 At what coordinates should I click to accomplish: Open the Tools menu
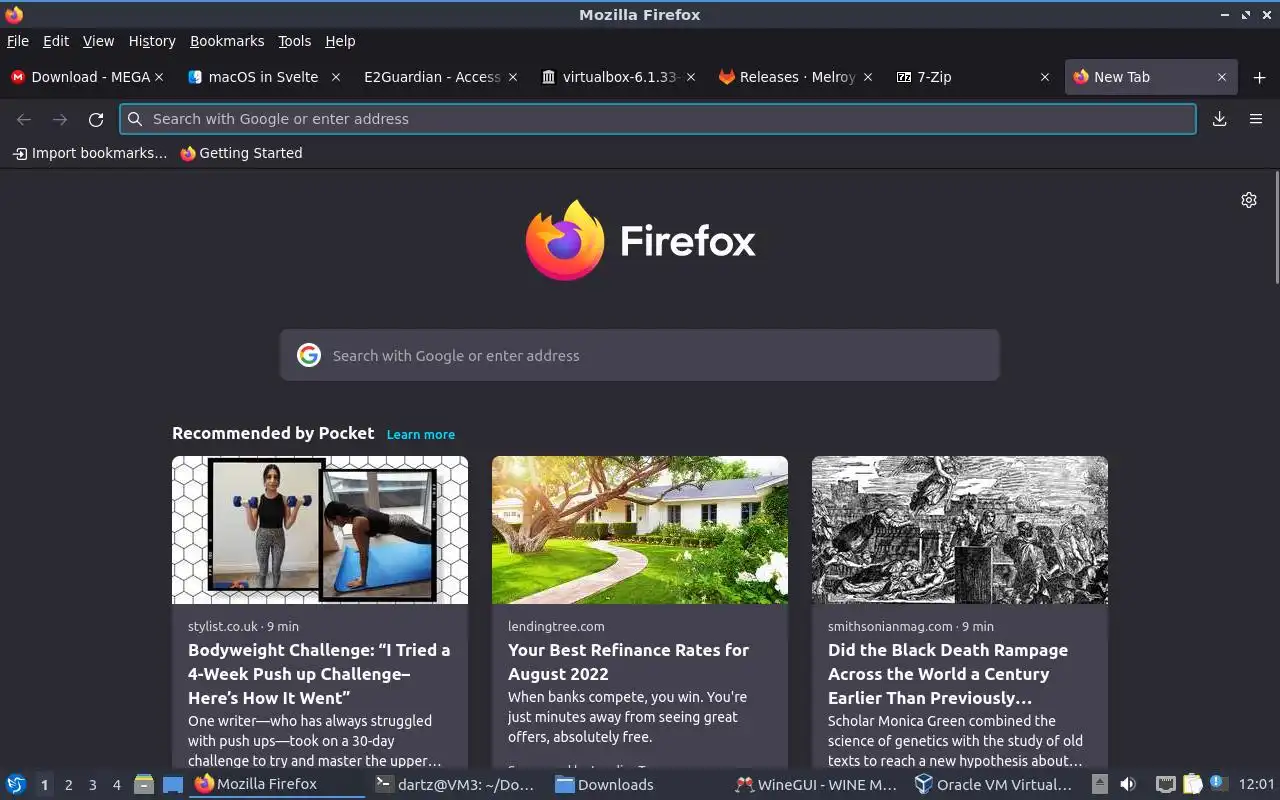point(295,41)
